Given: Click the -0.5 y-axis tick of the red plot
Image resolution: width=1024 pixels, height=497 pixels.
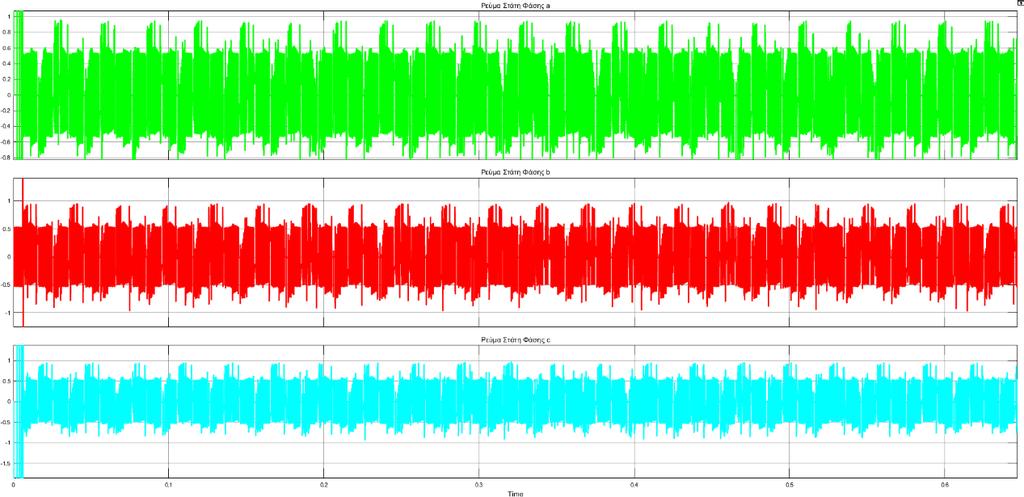Looking at the screenshot, I should [x=6, y=285].
